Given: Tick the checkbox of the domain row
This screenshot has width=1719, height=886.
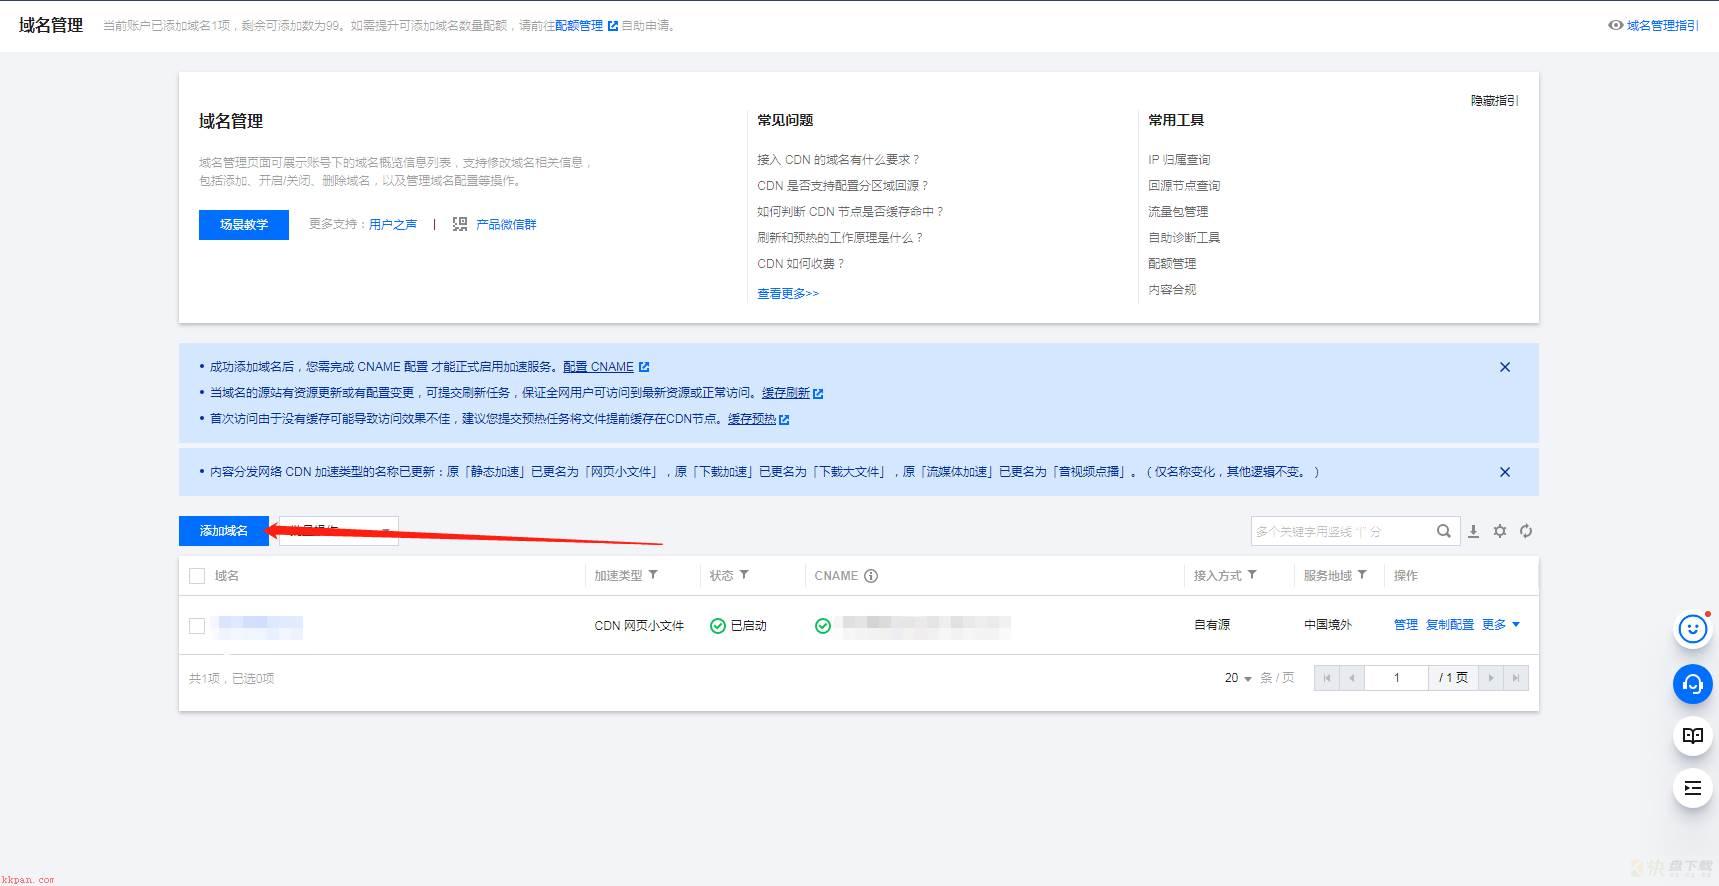Looking at the screenshot, I should 197,626.
